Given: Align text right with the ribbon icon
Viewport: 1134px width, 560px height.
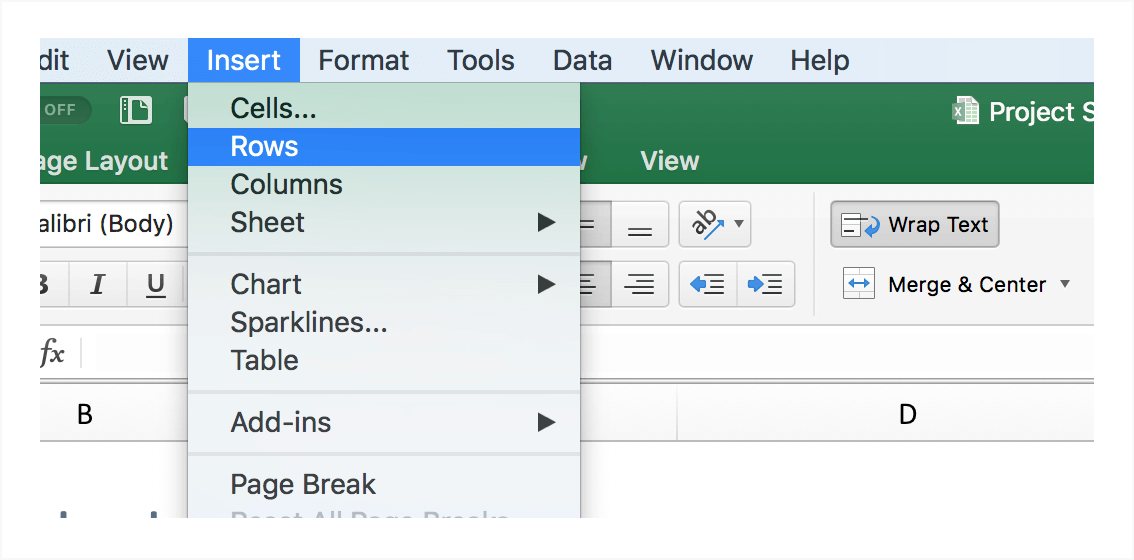Looking at the screenshot, I should (x=639, y=285).
